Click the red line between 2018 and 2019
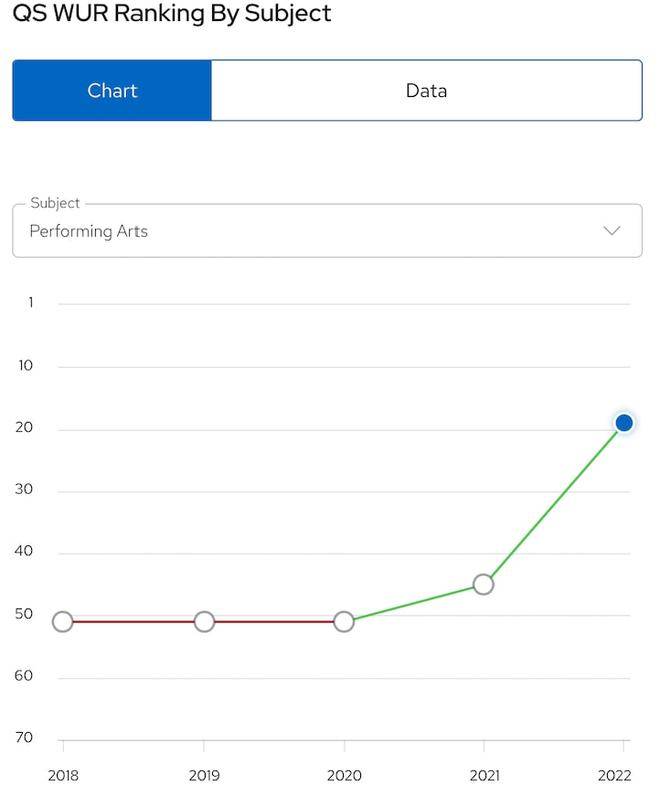Image resolution: width=660 pixels, height=796 pixels. point(134,621)
